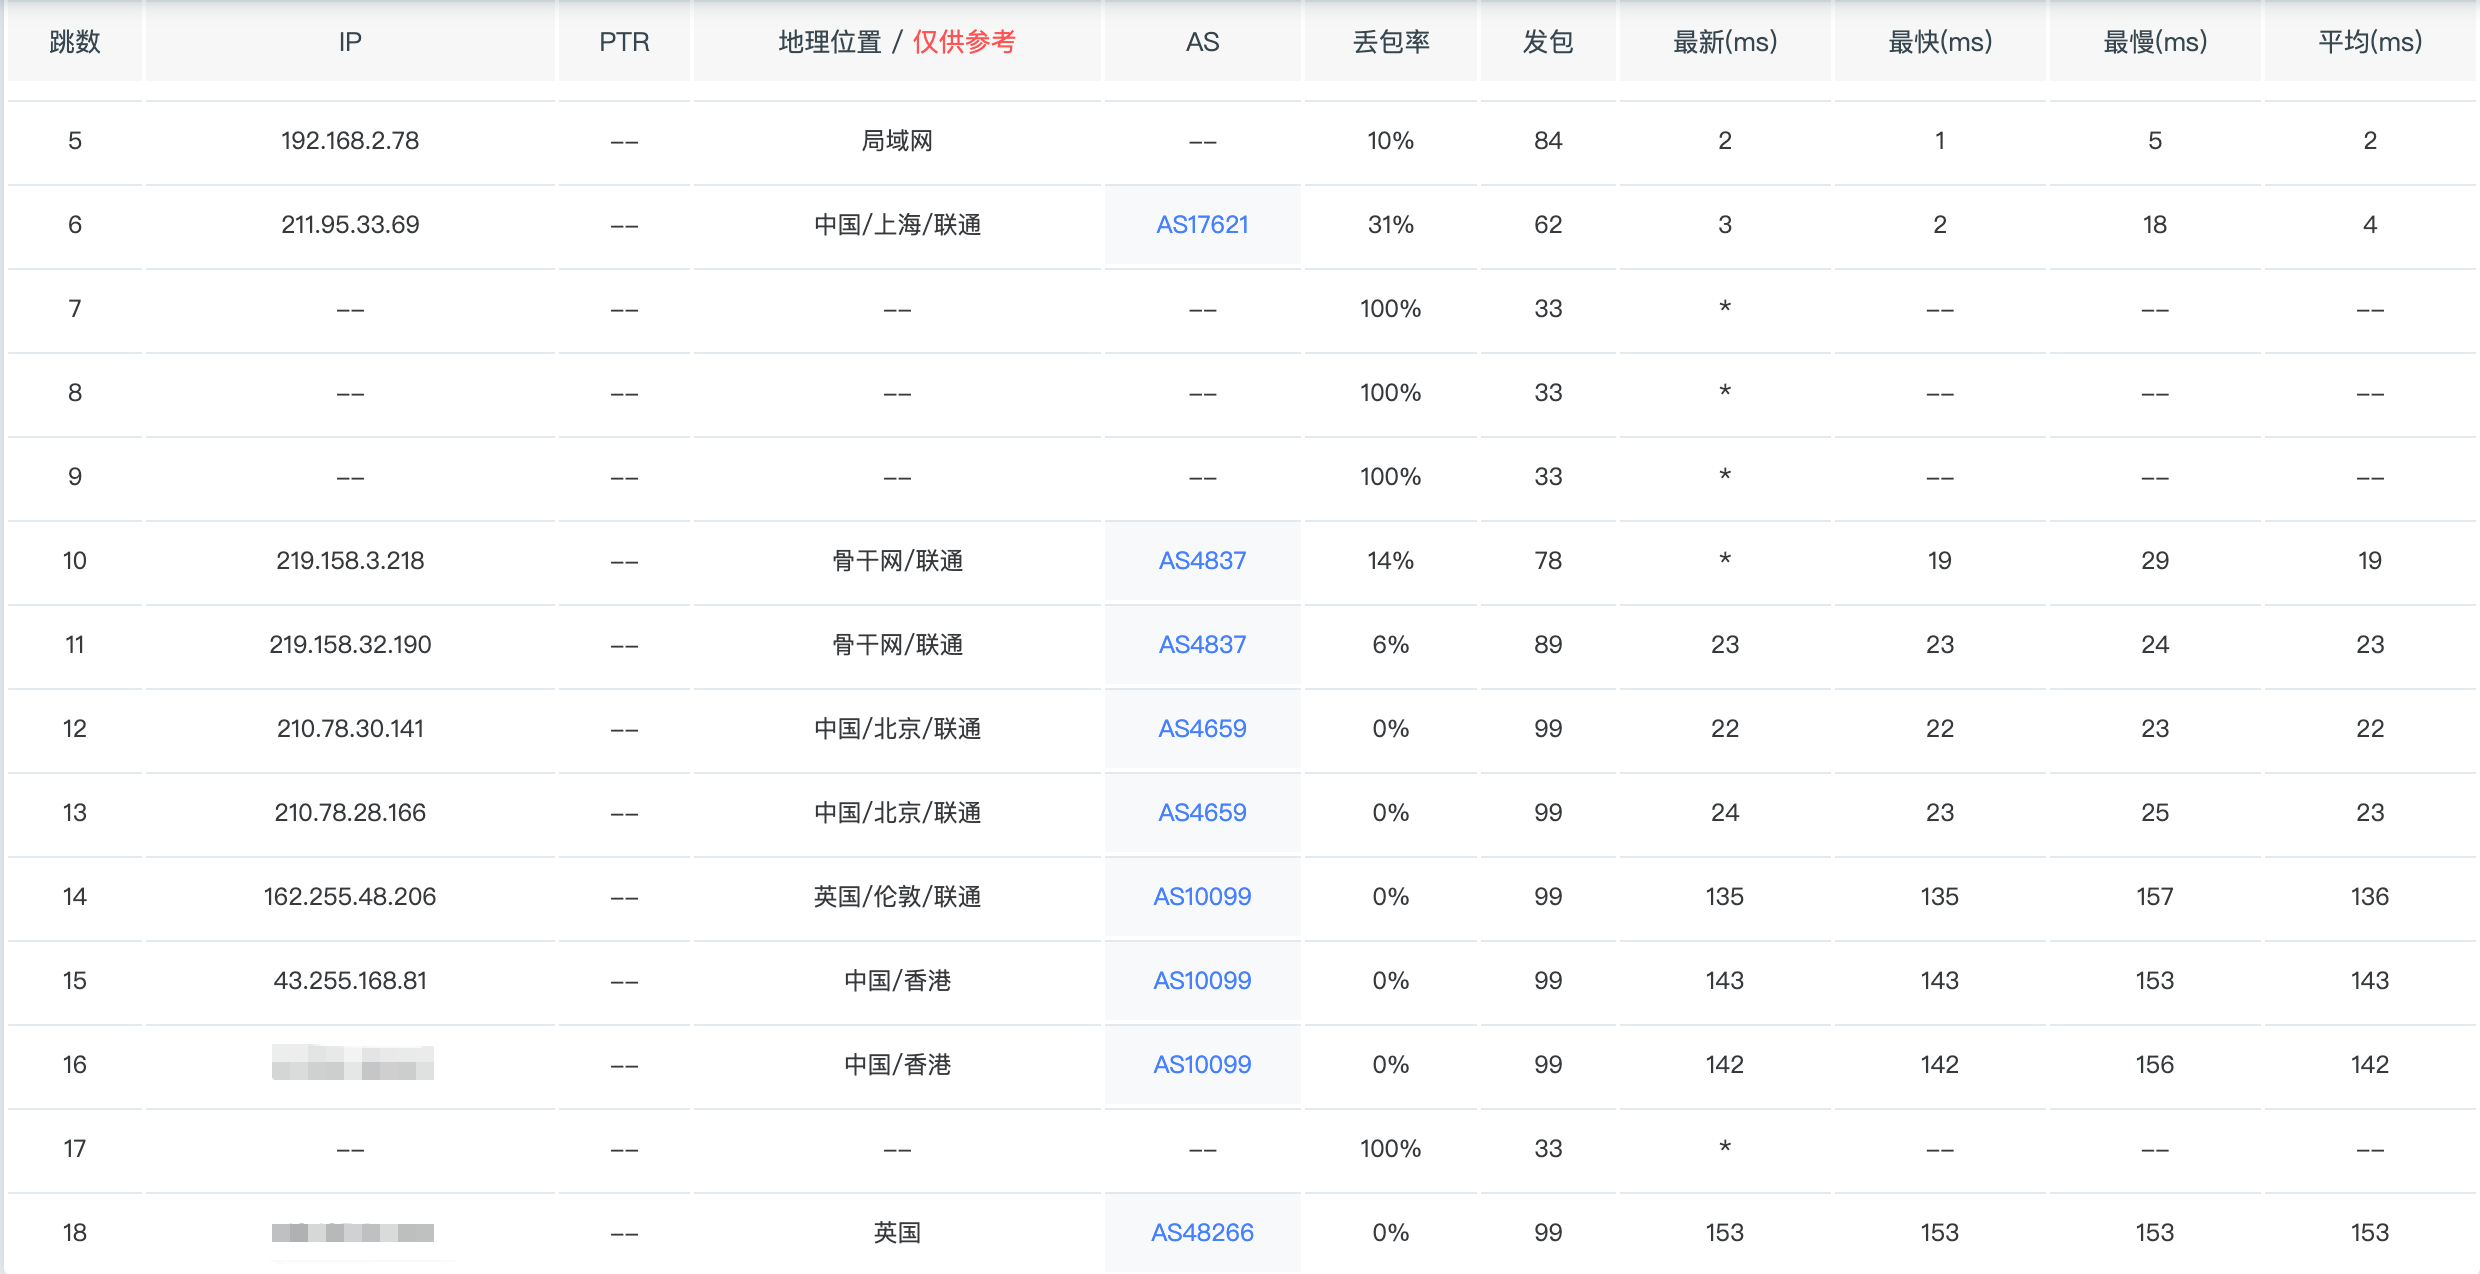Click AS4837 link for hop 11
The image size is (2480, 1274).
(1202, 645)
